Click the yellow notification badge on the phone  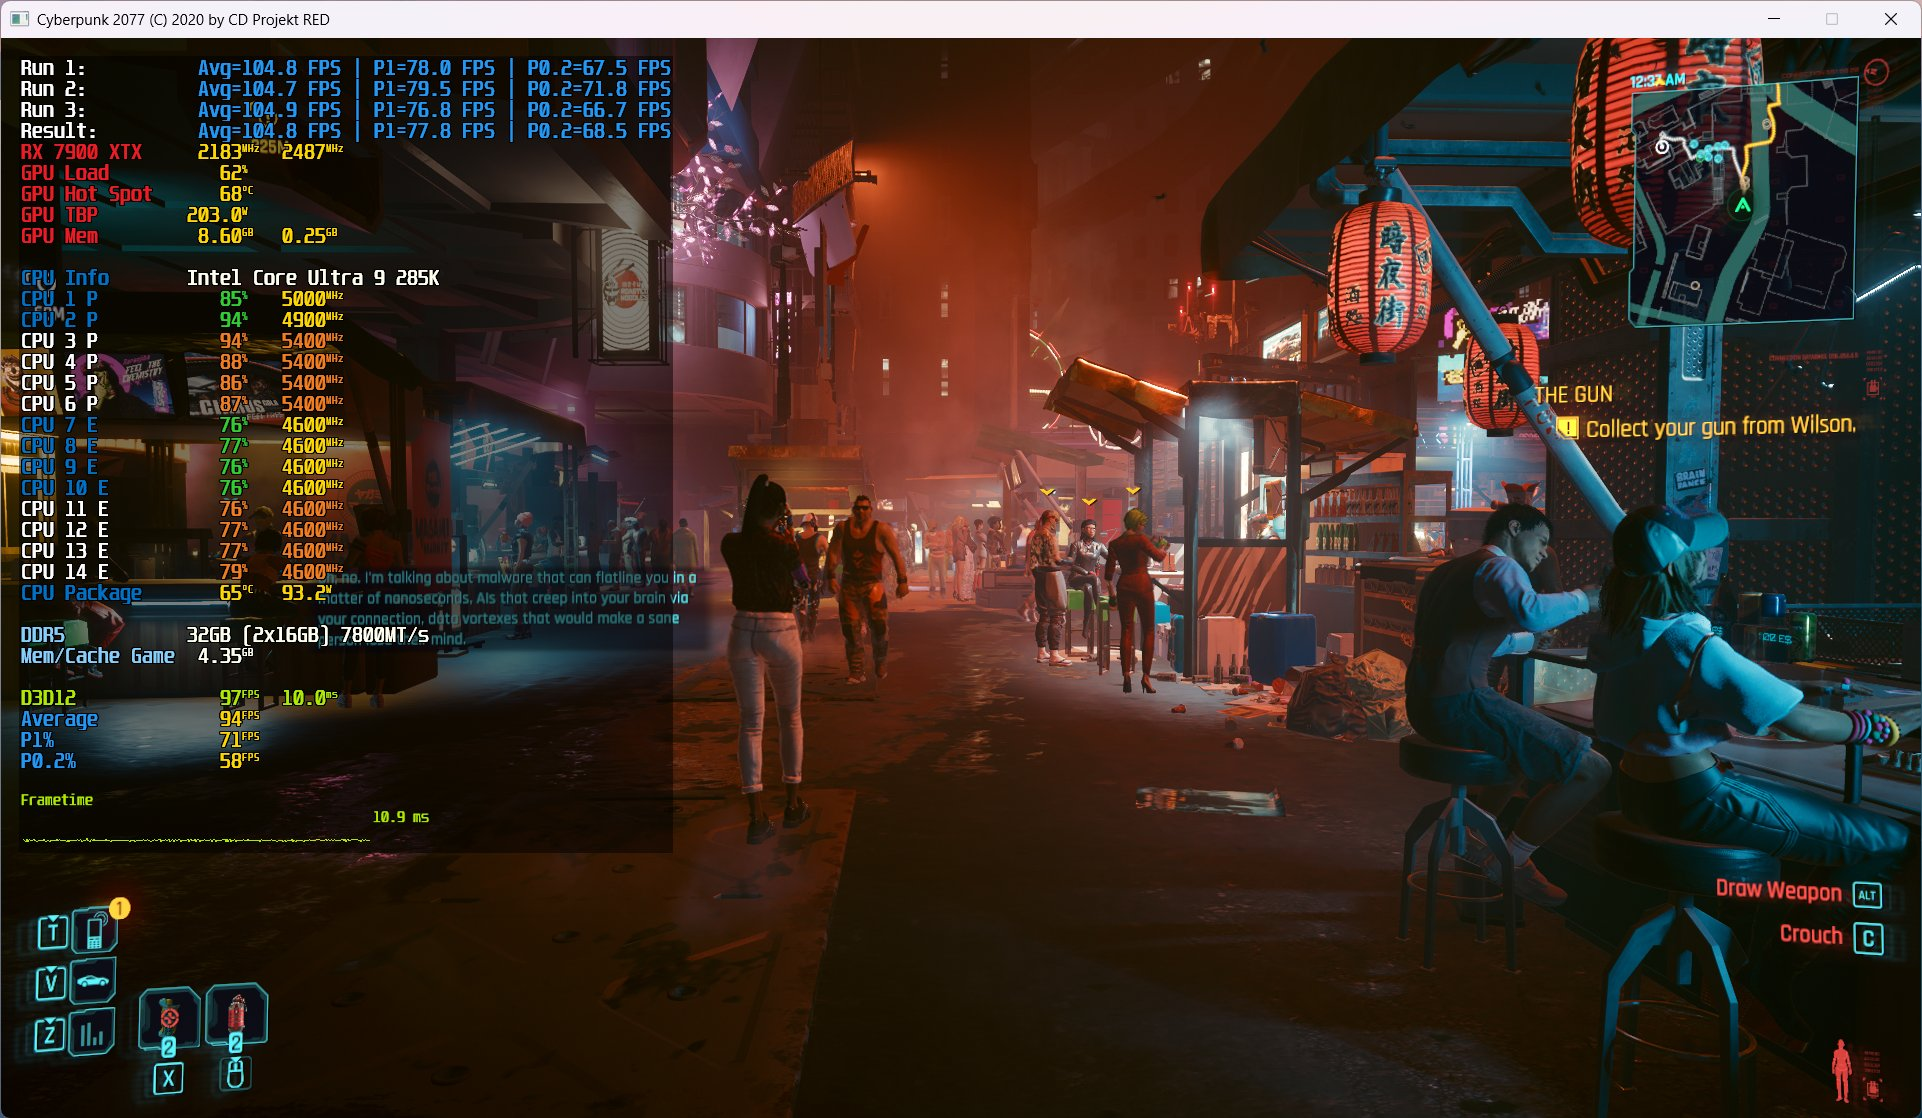[120, 908]
